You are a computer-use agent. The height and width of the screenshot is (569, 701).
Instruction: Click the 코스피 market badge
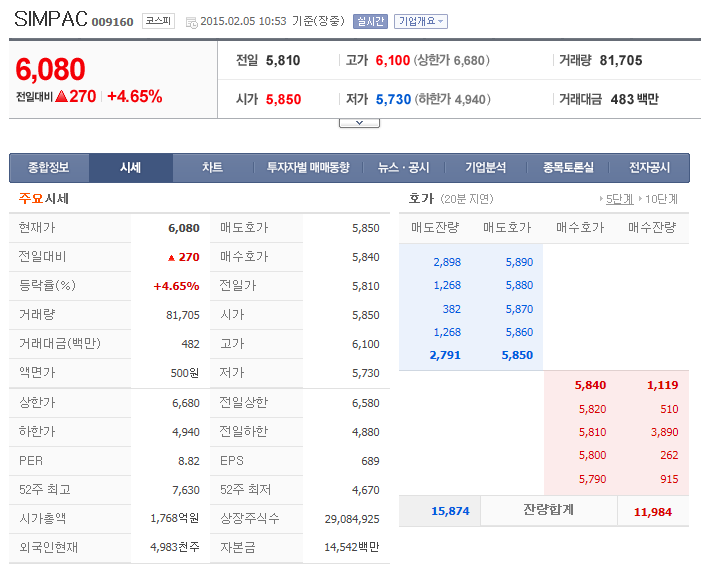(x=158, y=21)
